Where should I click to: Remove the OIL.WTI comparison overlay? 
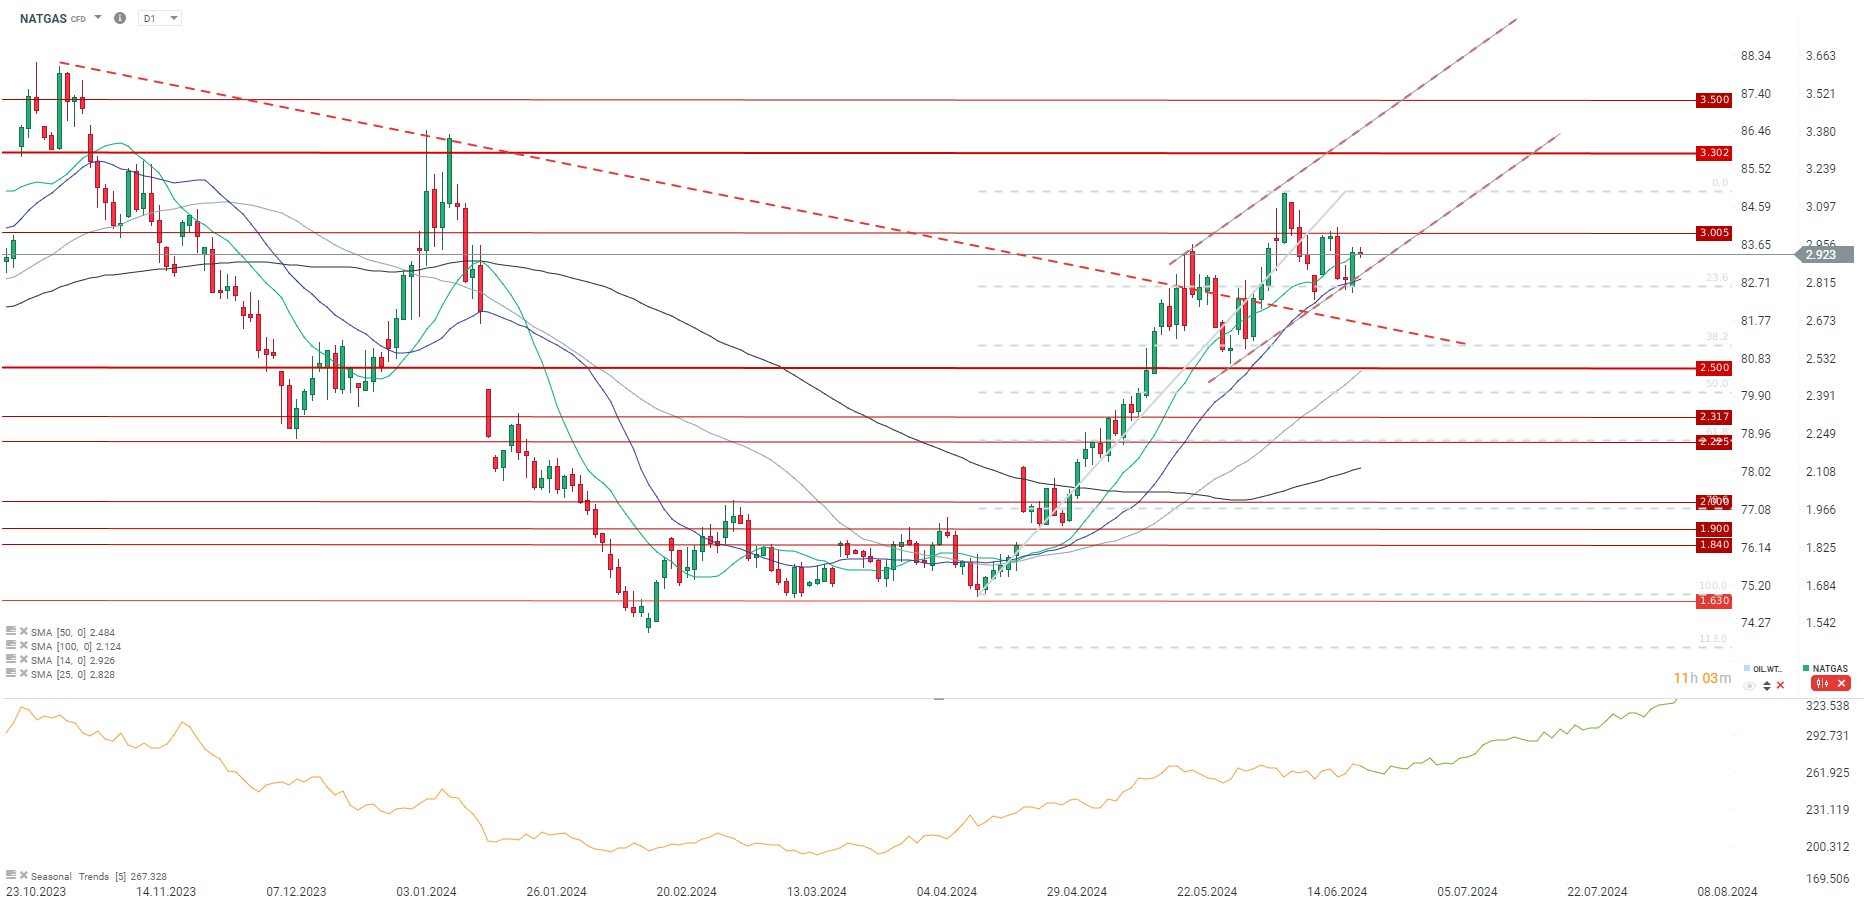tap(1780, 685)
